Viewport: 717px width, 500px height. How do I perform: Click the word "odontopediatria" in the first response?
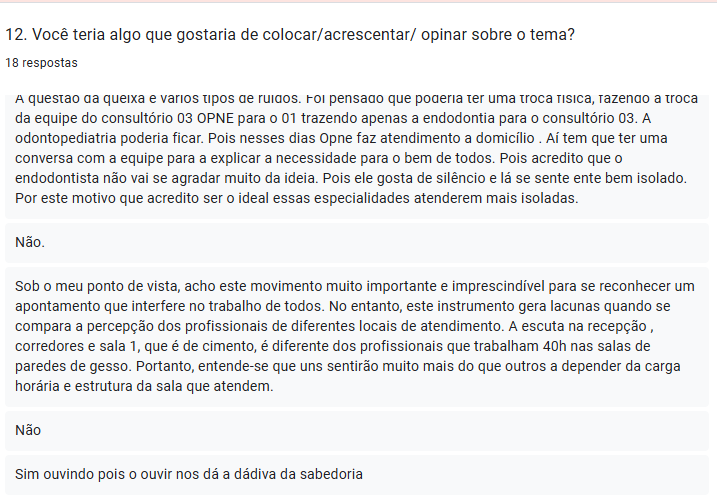(x=68, y=137)
